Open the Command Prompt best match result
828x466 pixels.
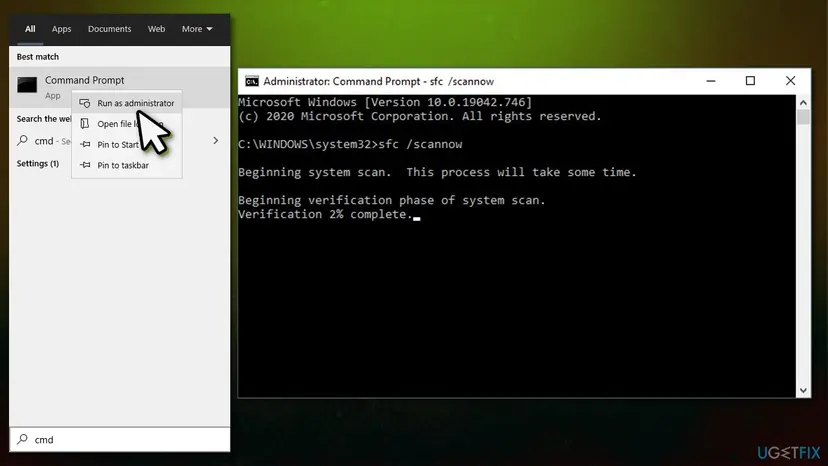(120, 87)
